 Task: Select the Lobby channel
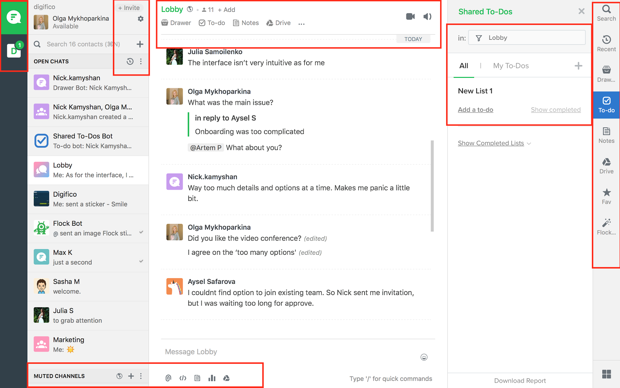(x=88, y=170)
